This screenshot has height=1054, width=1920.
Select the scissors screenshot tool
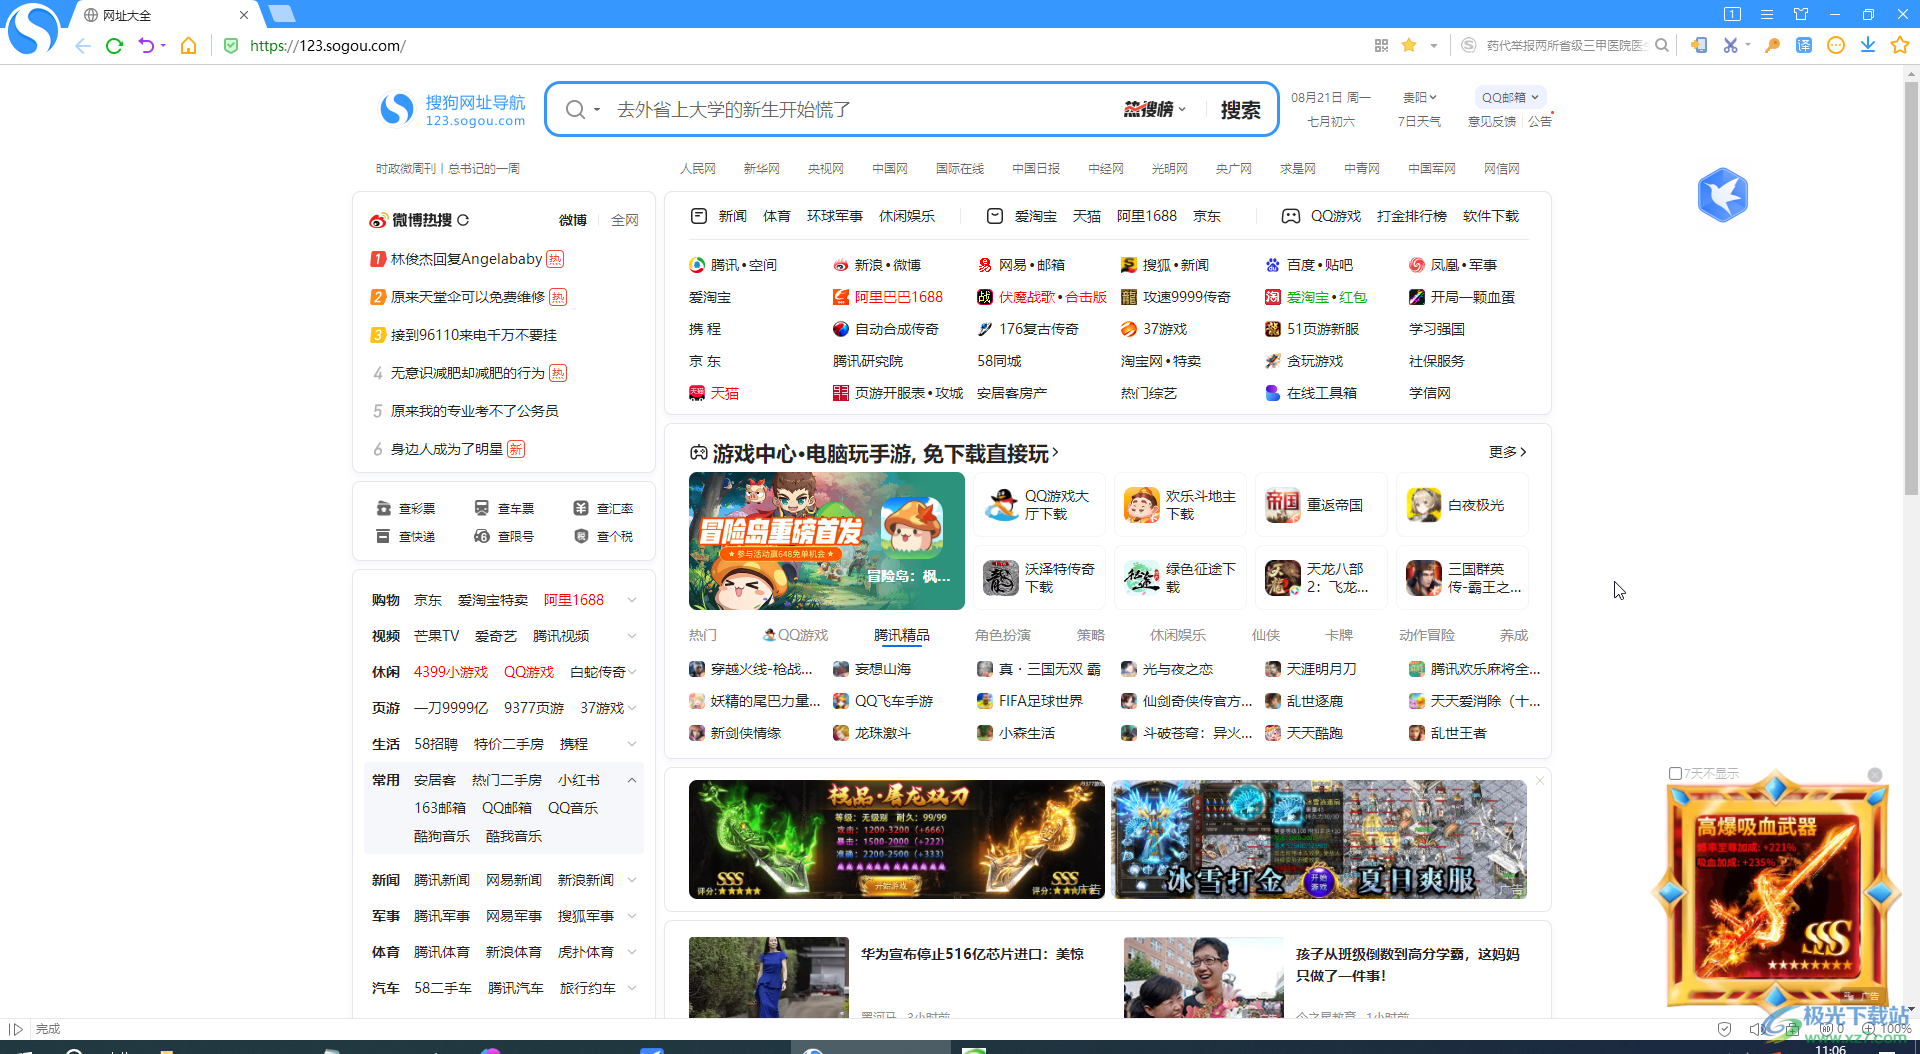[1730, 45]
